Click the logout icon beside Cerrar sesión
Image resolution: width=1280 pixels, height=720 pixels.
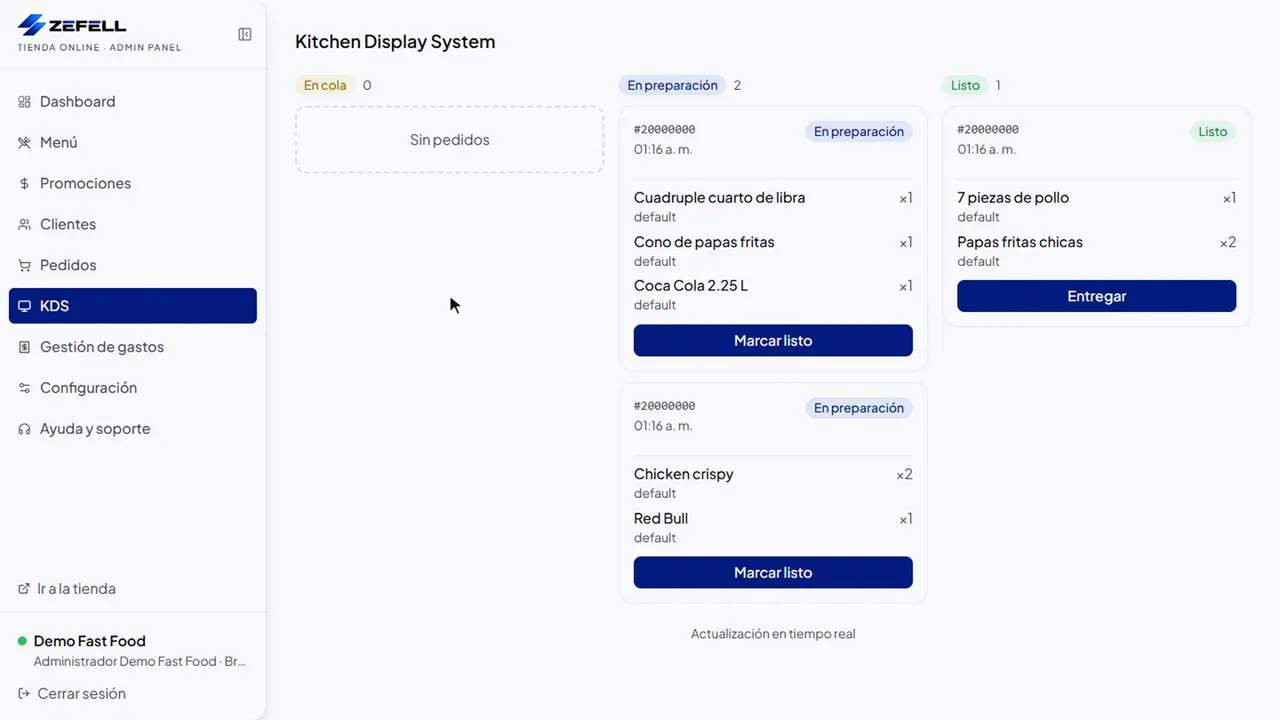24,694
